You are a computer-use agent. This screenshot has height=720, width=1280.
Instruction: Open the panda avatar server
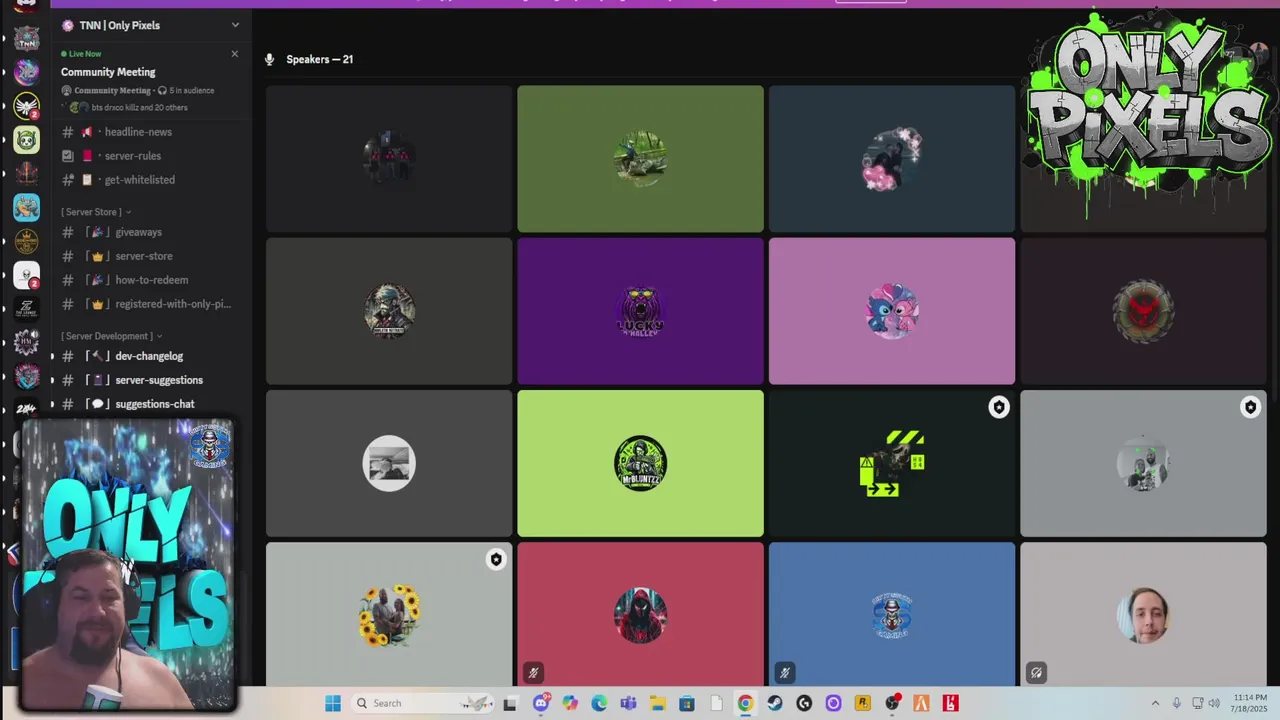(x=27, y=139)
